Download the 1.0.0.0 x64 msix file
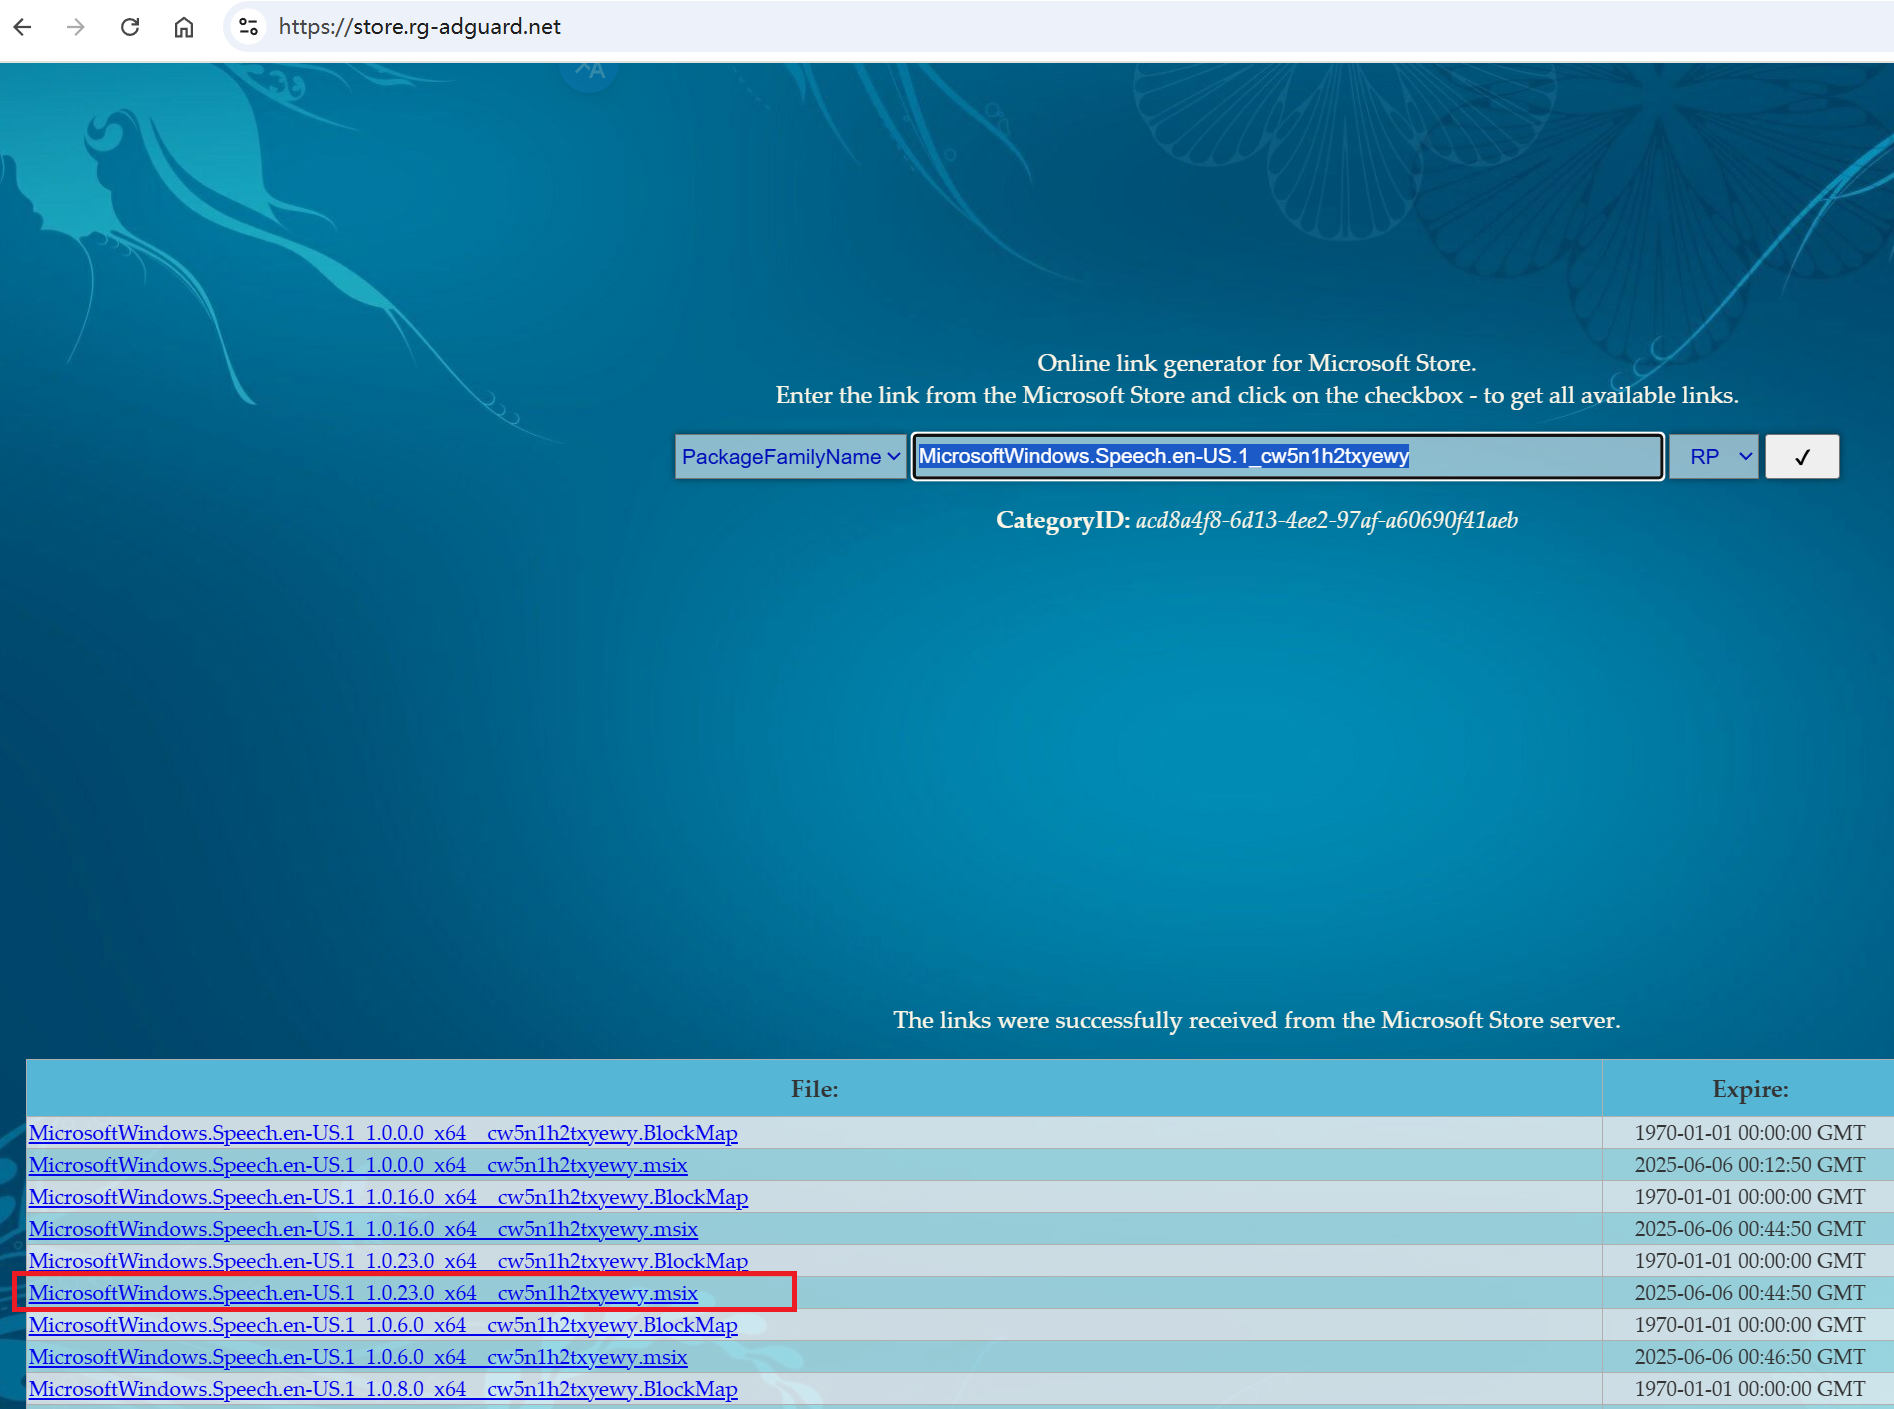1894x1409 pixels. [358, 1165]
